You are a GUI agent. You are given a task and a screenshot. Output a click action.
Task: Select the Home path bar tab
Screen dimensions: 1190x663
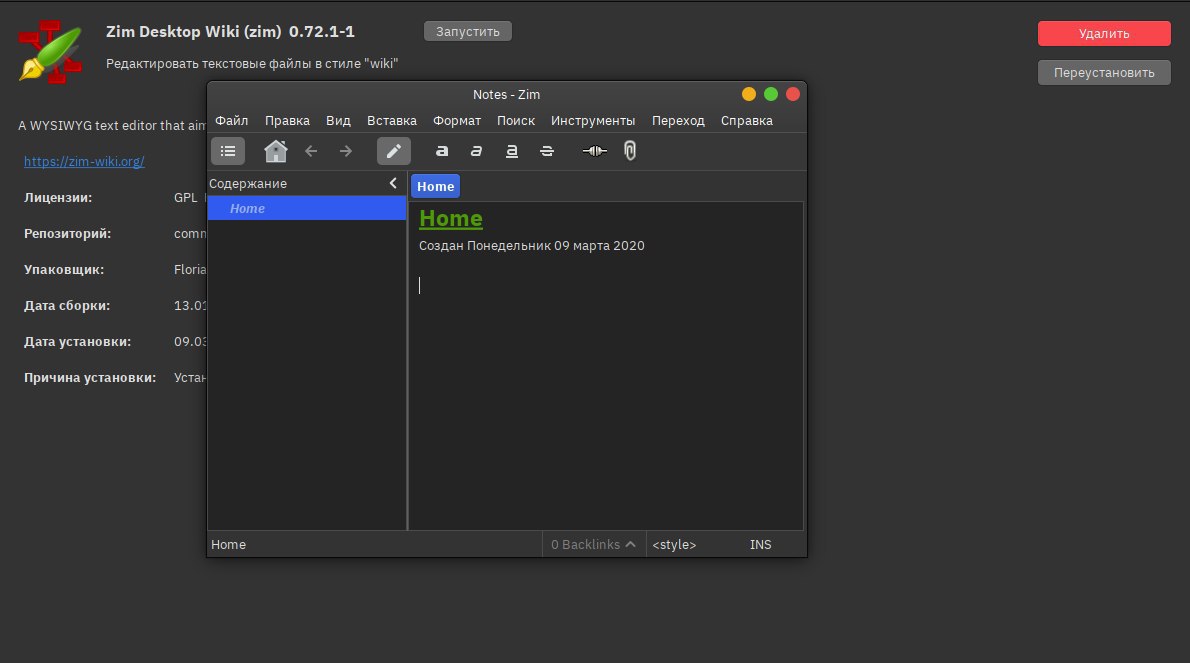[436, 187]
